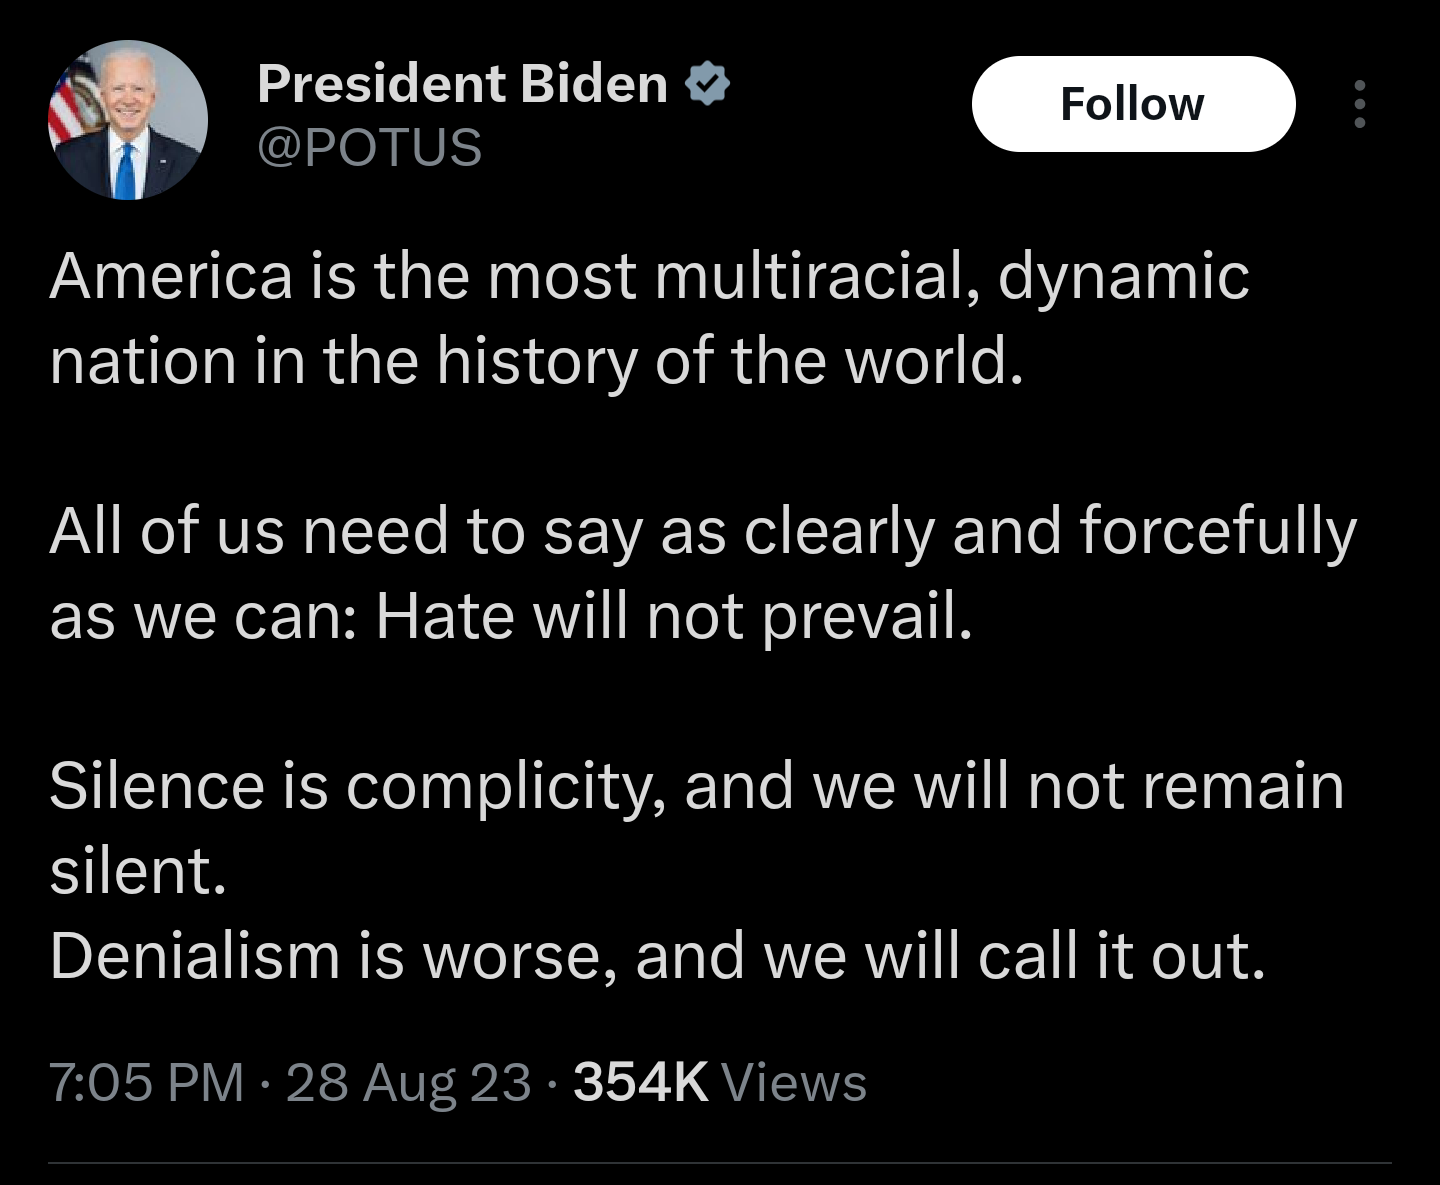
Task: Open the 354K view count
Action: tap(640, 1082)
